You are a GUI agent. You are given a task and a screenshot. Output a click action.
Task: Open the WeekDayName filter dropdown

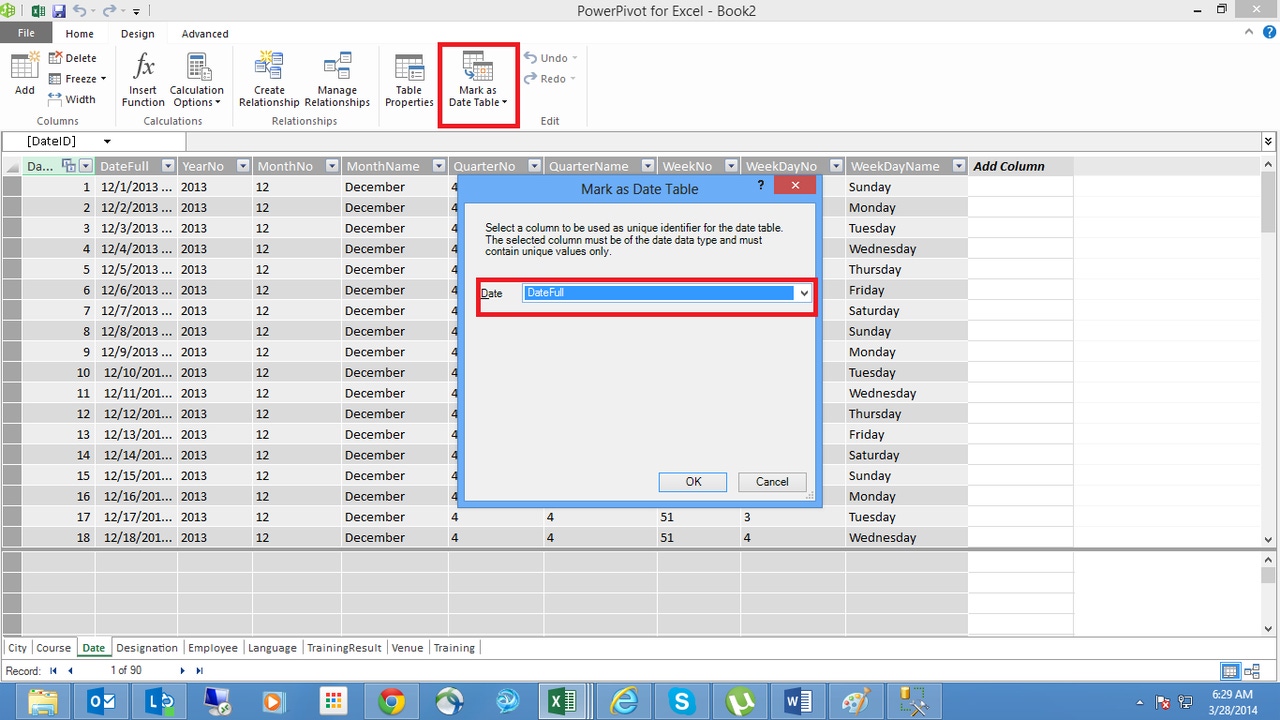coord(958,165)
